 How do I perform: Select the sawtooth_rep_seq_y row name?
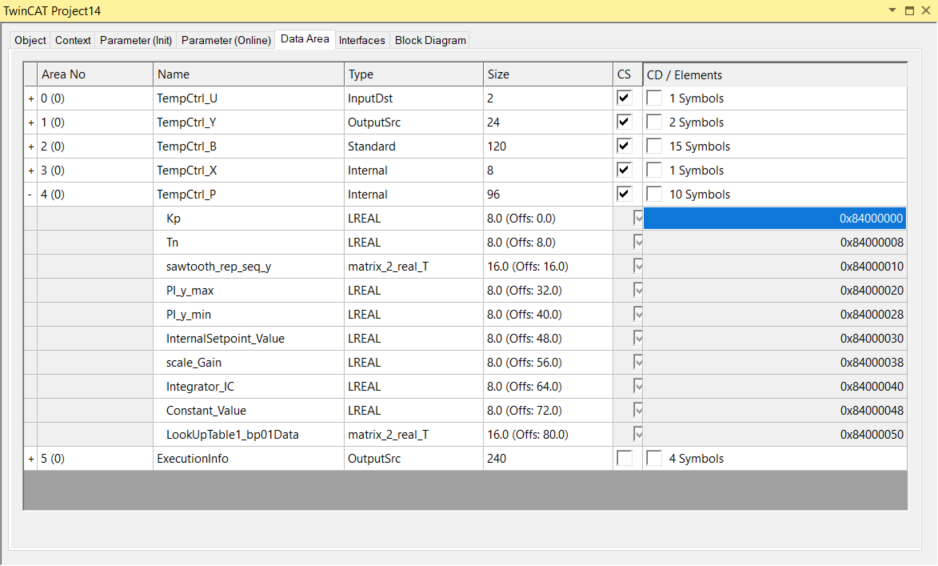point(218,267)
